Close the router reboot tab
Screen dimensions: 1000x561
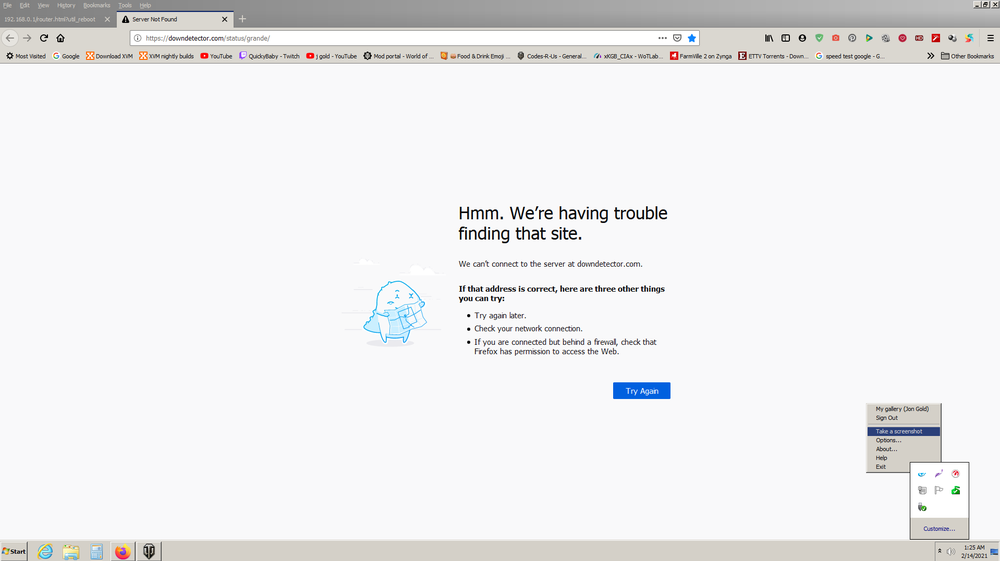(x=107, y=19)
